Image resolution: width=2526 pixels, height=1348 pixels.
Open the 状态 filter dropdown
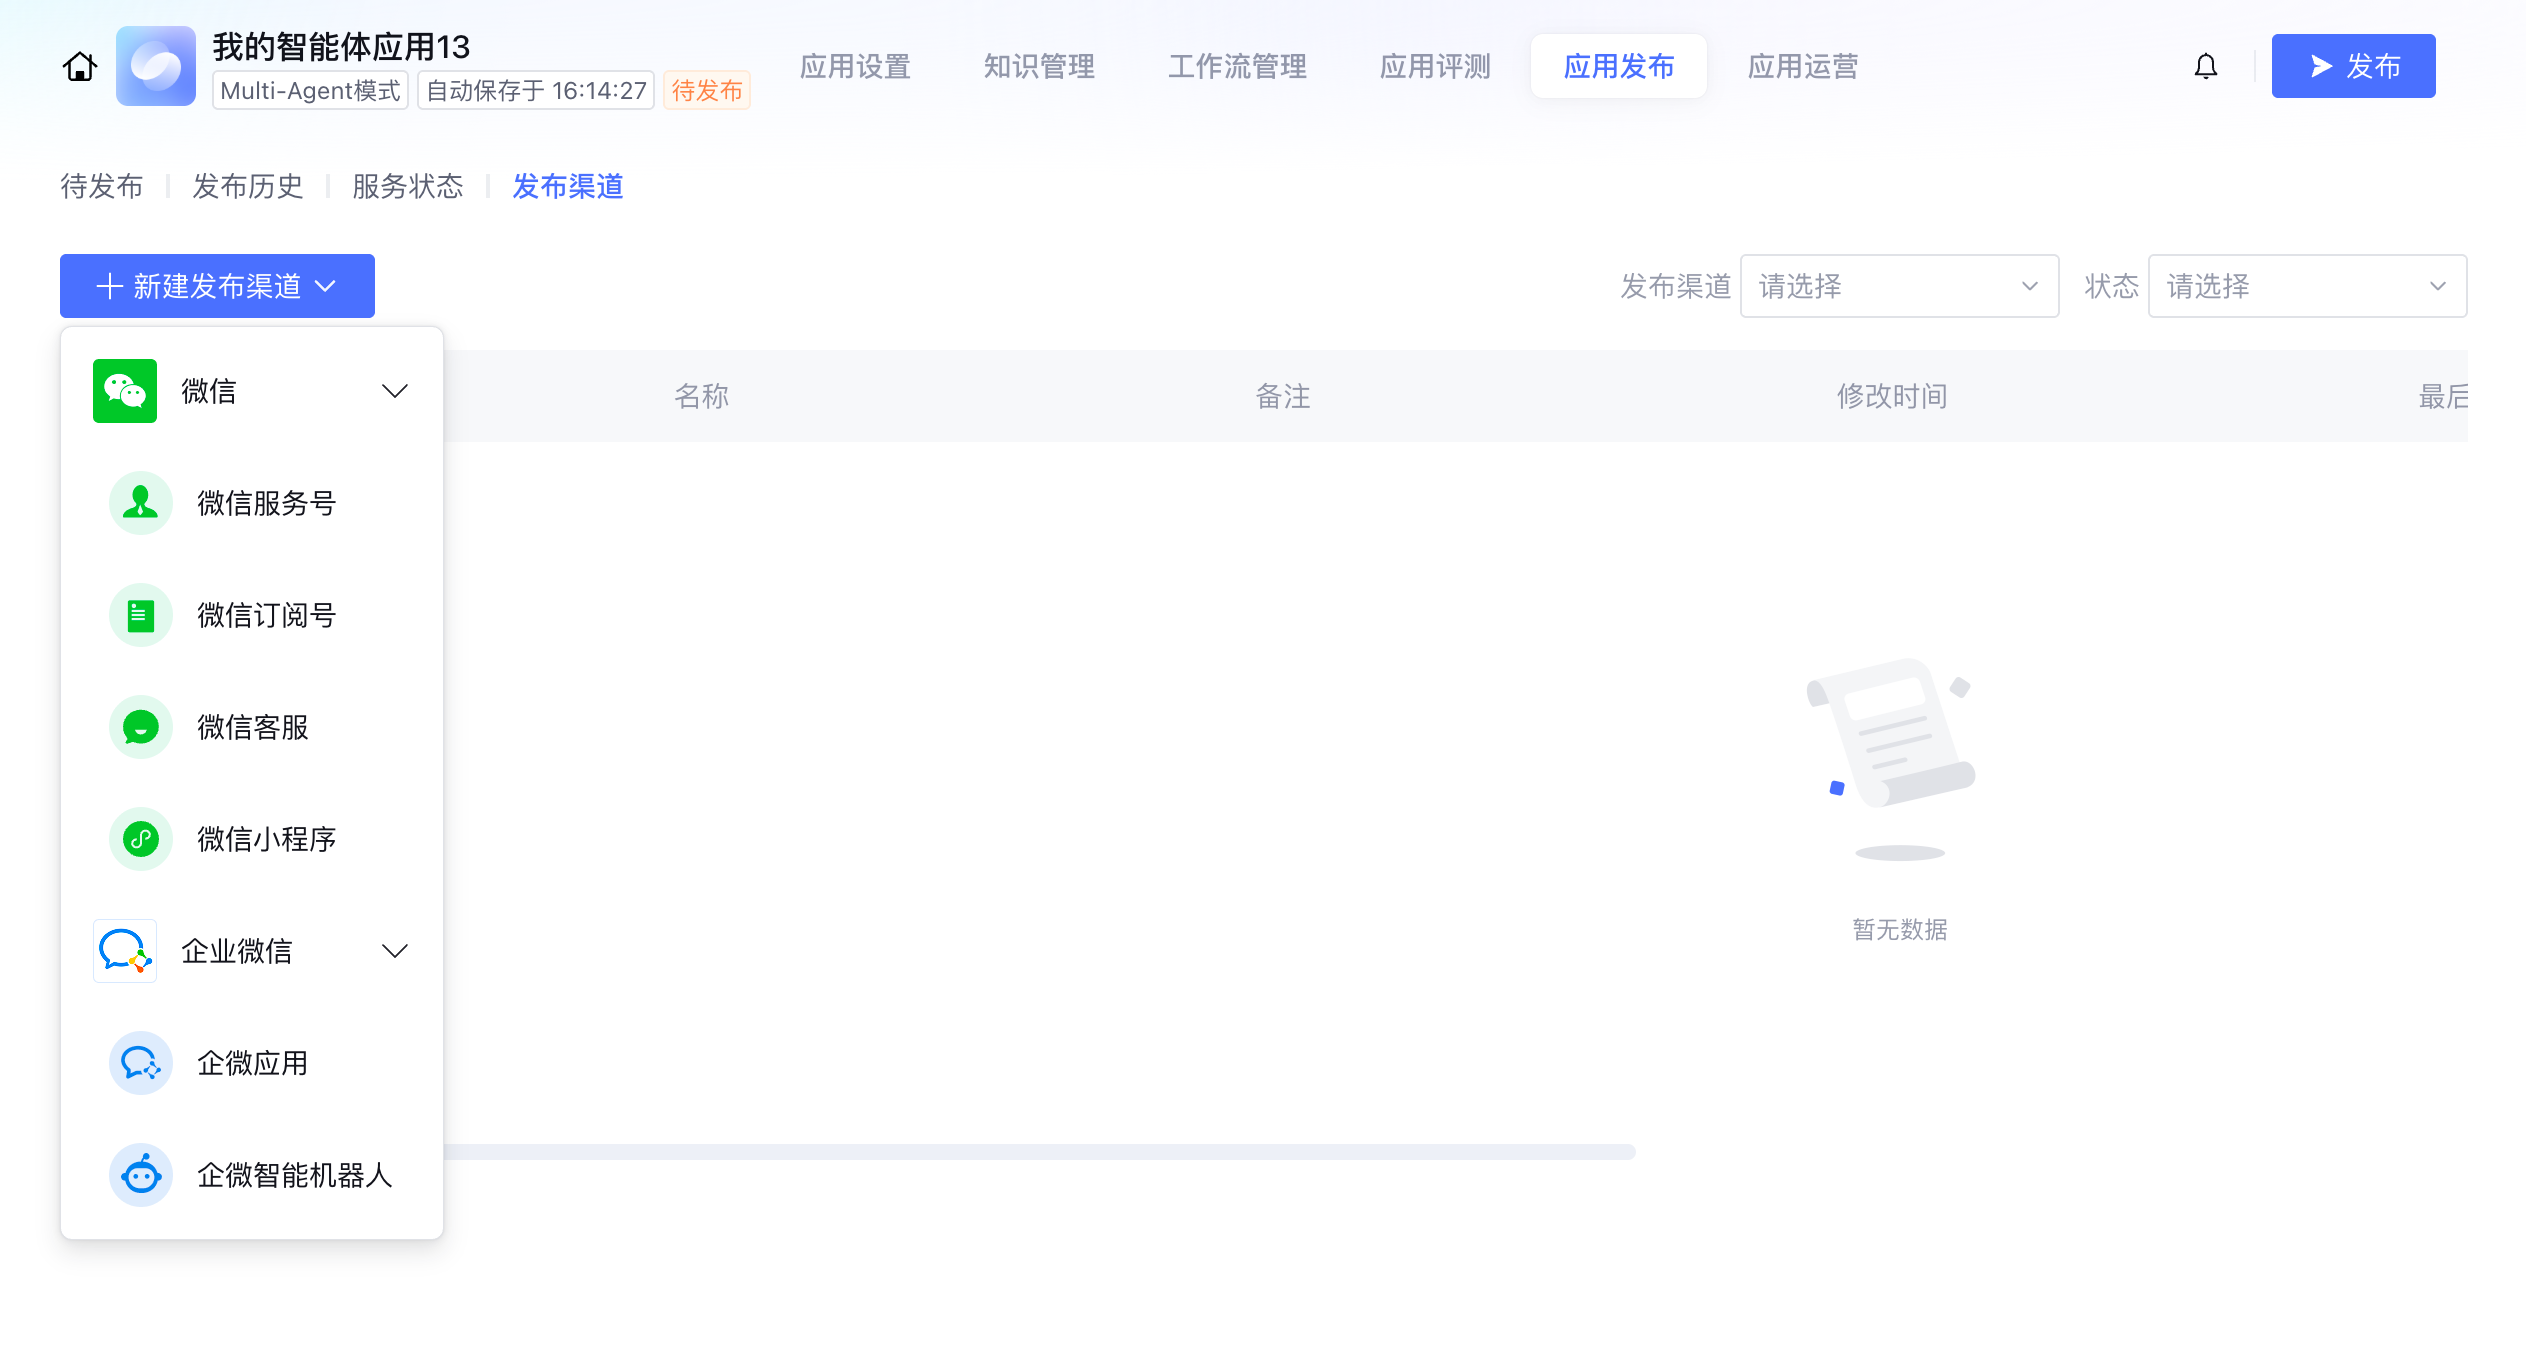point(2306,287)
